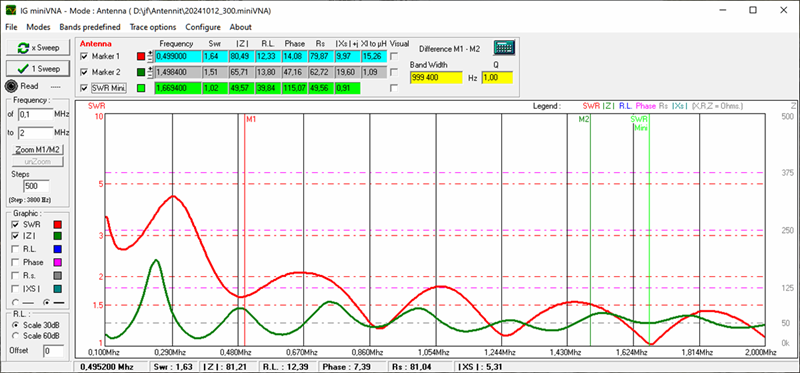Enable the Phase graphic checkbox
The height and width of the screenshot is (373, 800).
coord(15,263)
